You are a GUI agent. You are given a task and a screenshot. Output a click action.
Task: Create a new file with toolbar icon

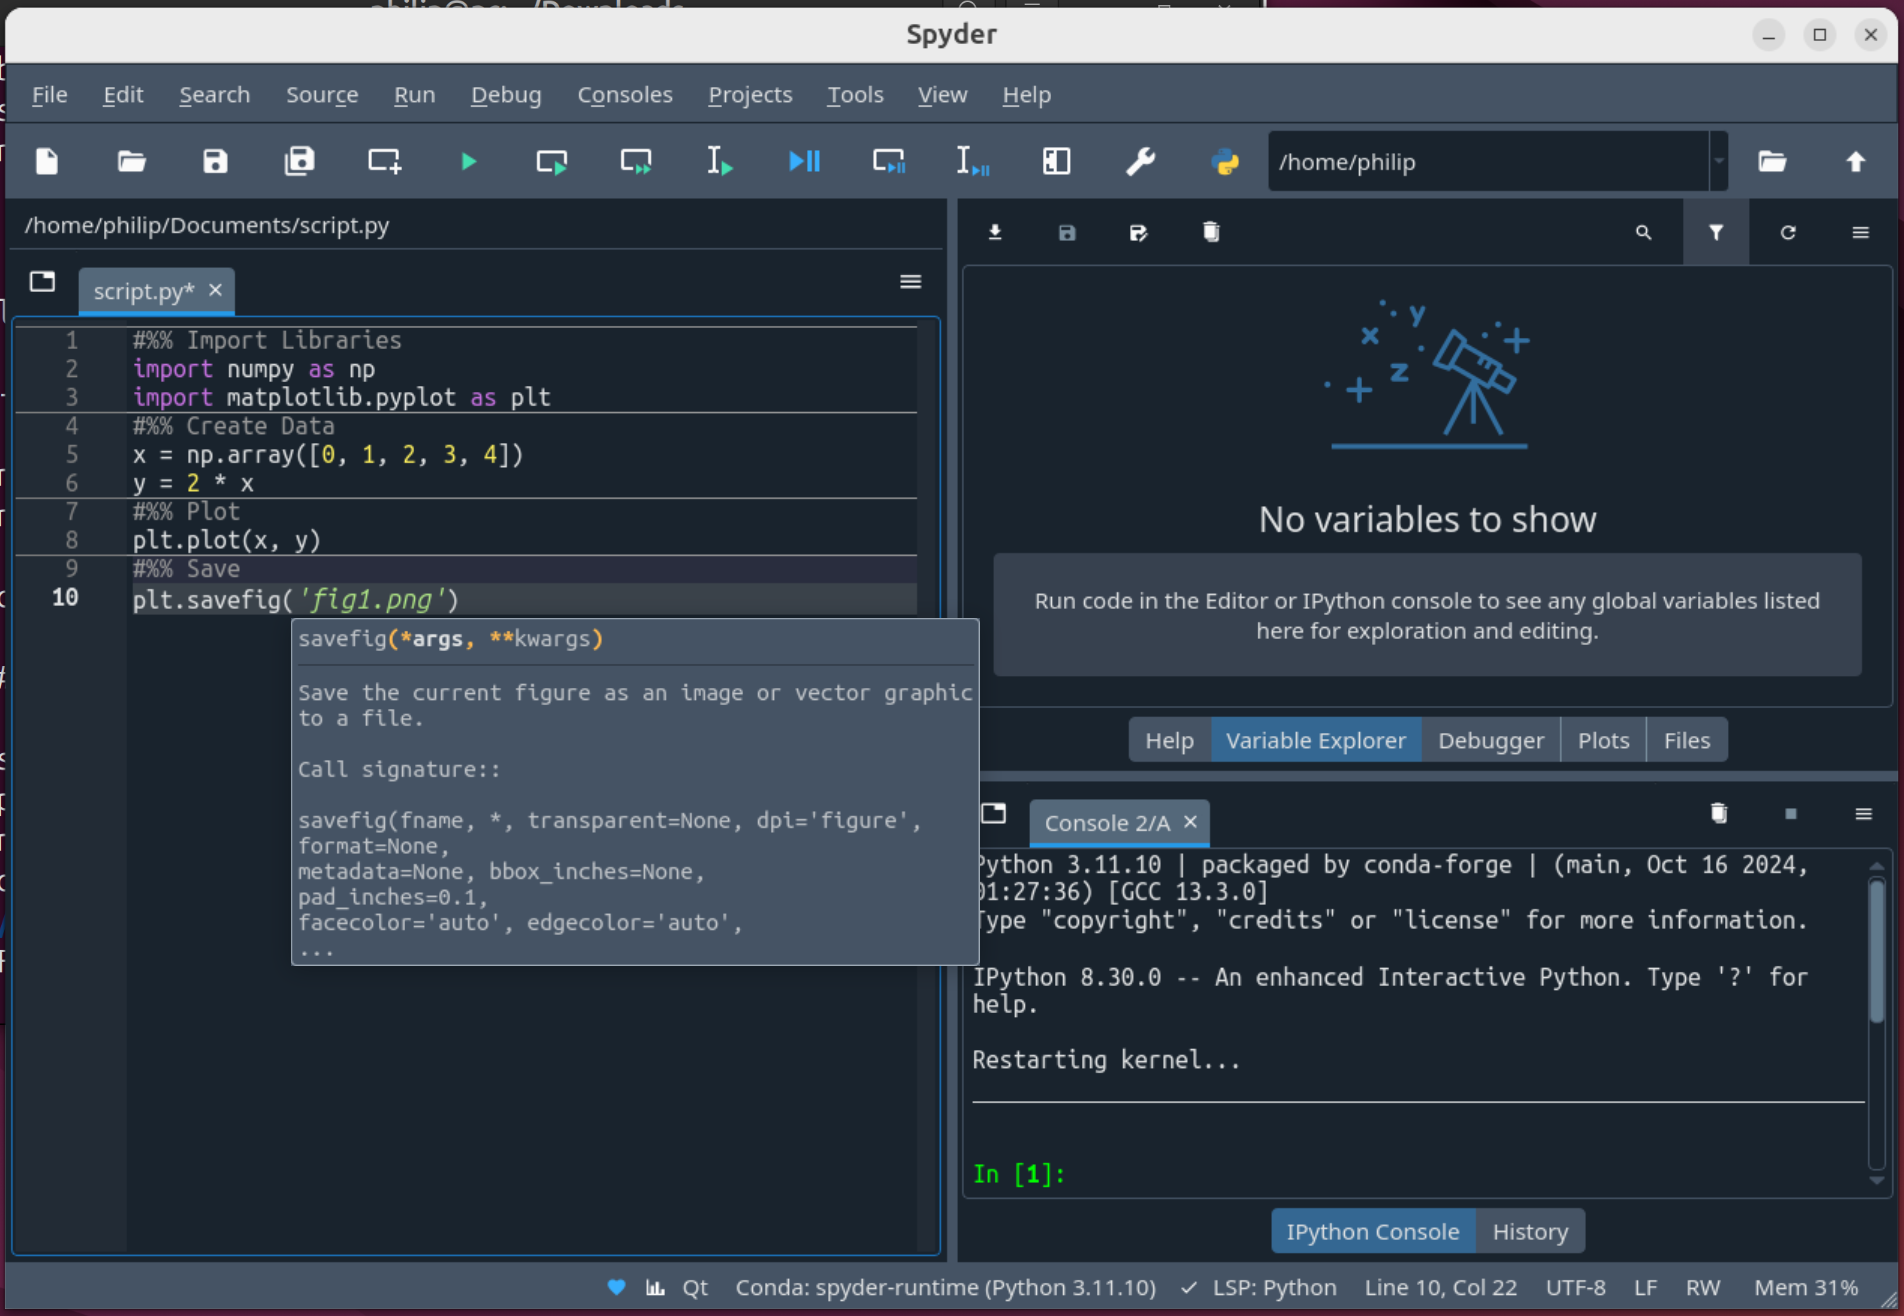[x=47, y=161]
